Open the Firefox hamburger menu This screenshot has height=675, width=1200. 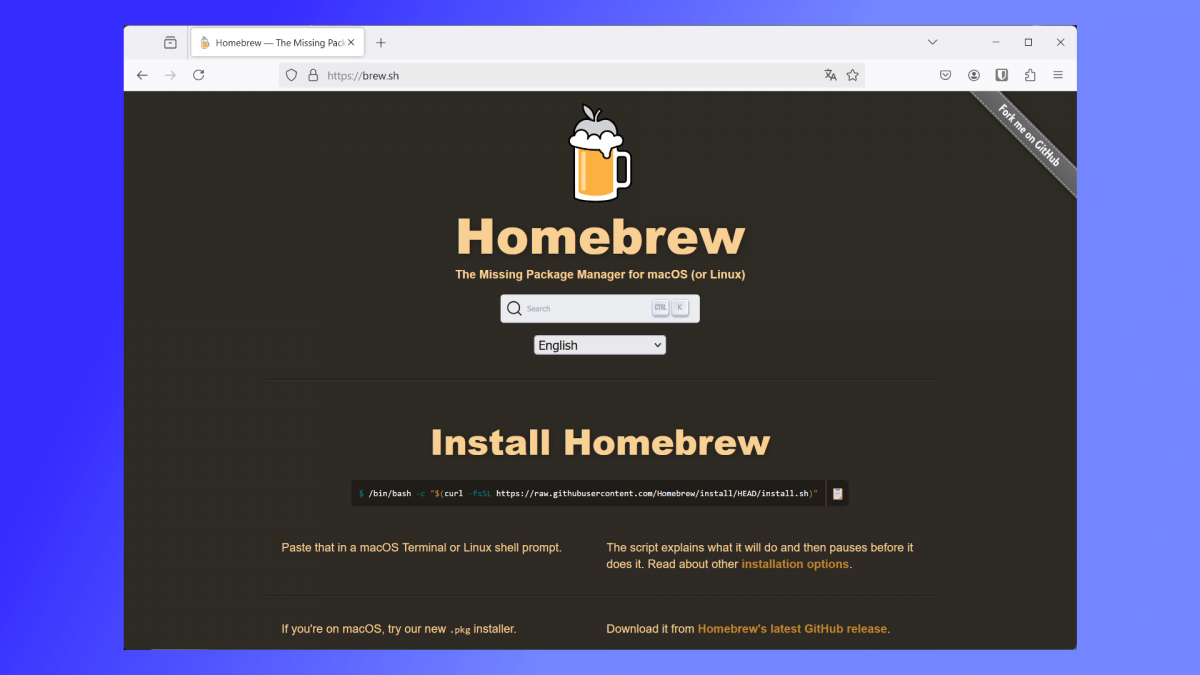point(1058,75)
